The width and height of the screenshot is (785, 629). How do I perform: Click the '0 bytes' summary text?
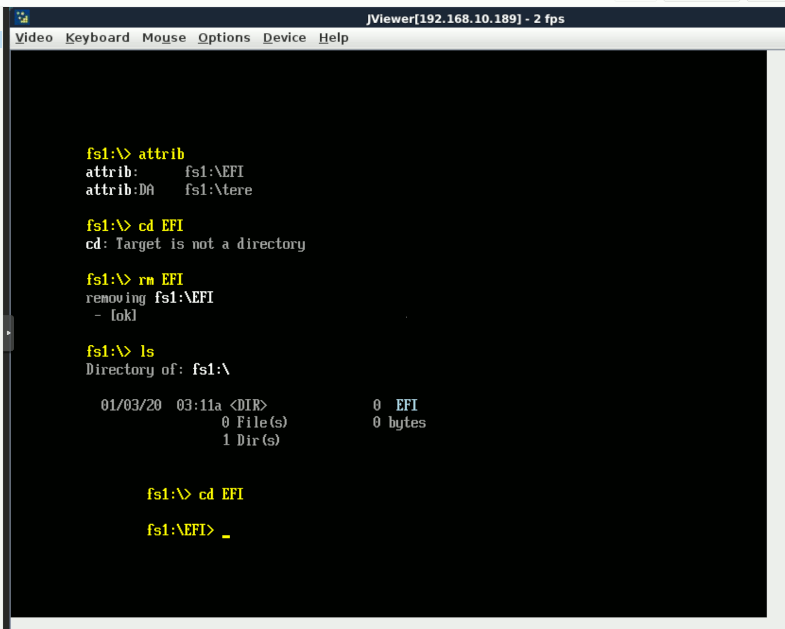pyautogui.click(x=399, y=423)
